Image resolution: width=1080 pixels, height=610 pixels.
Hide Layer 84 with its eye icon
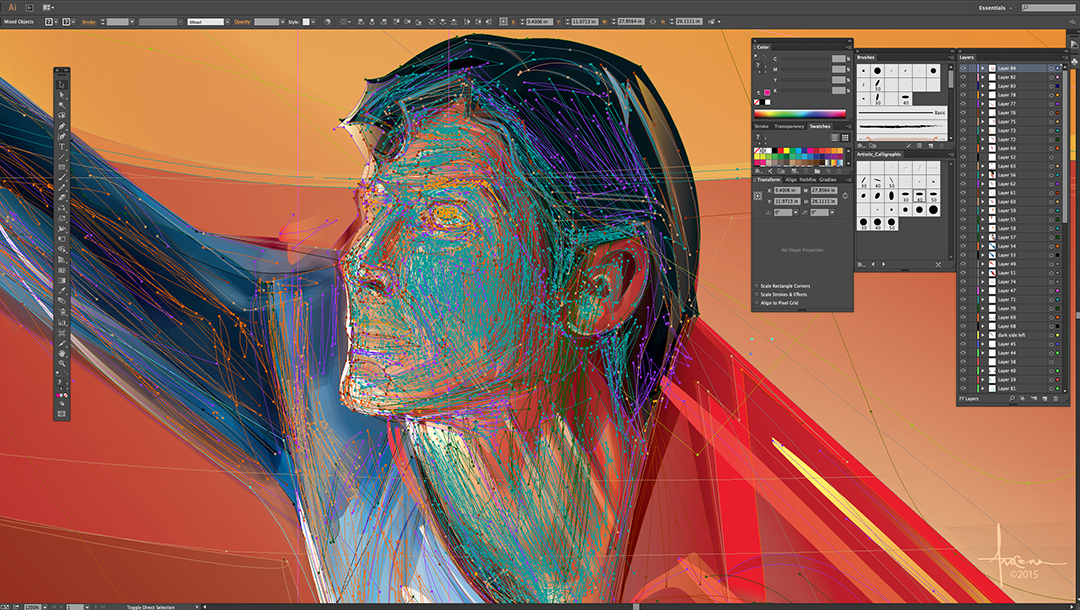(963, 68)
